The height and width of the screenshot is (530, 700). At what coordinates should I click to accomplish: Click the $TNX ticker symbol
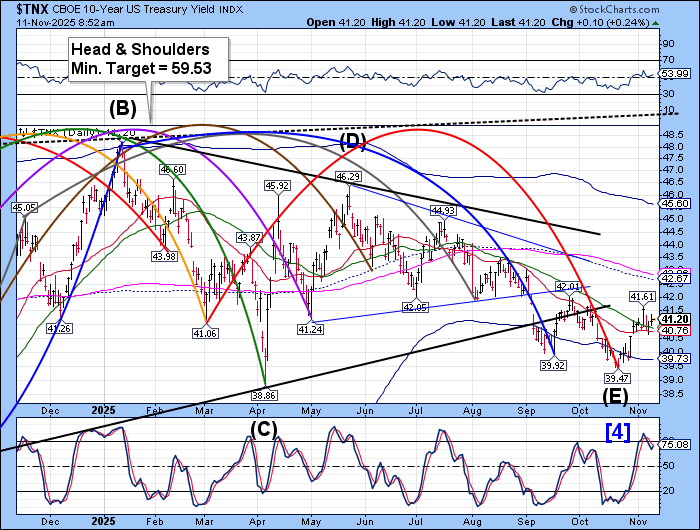(25, 11)
